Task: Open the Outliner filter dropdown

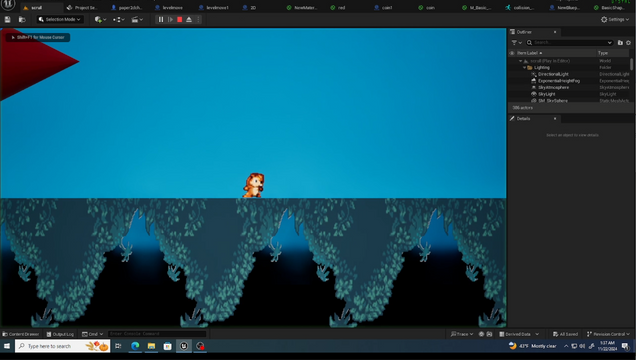Action: click(x=517, y=43)
